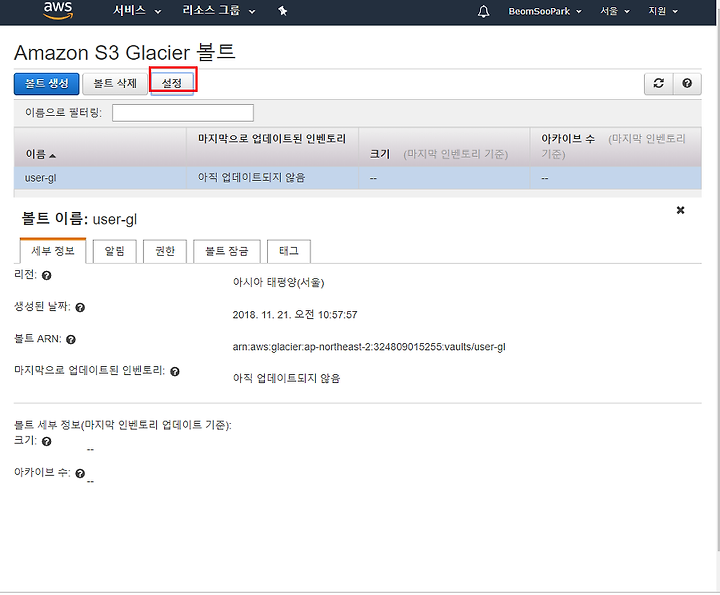Switch to the 알림 tab

(x=114, y=251)
